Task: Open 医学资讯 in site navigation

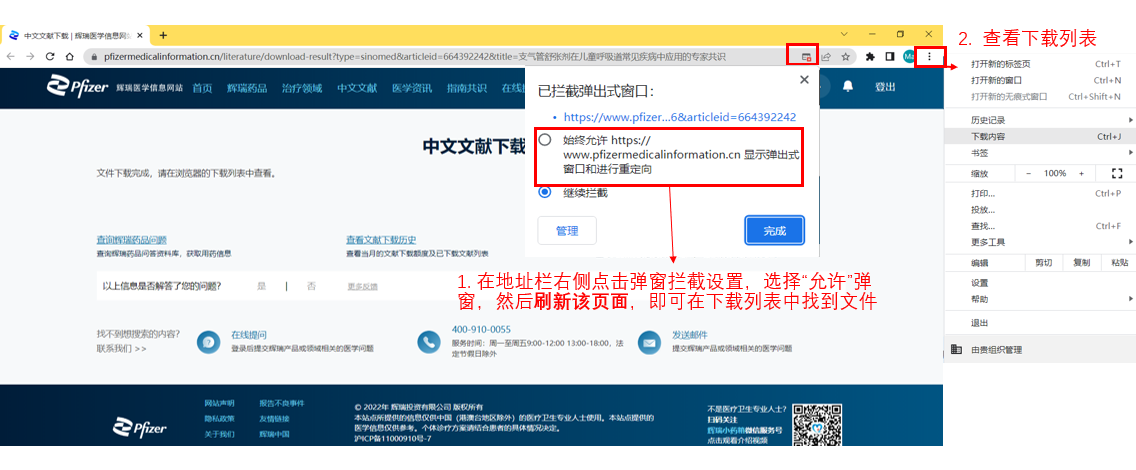Action: (x=412, y=88)
